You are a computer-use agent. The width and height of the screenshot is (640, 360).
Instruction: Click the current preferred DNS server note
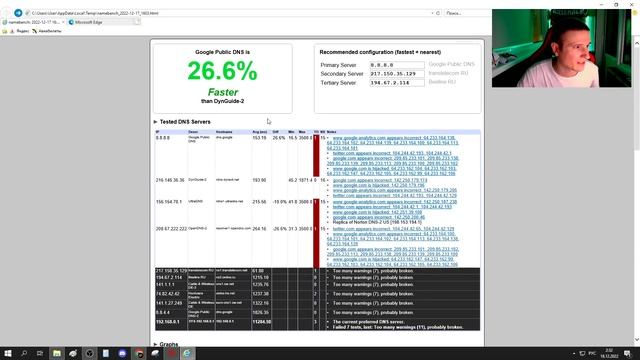click(368, 322)
